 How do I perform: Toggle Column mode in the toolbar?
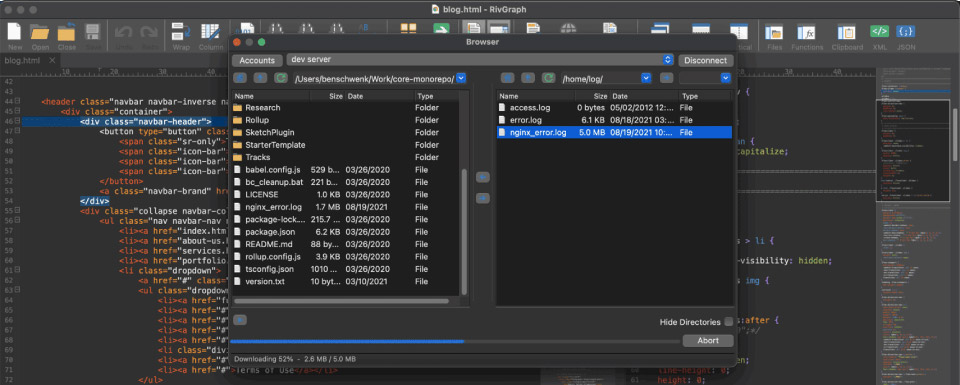(x=211, y=32)
